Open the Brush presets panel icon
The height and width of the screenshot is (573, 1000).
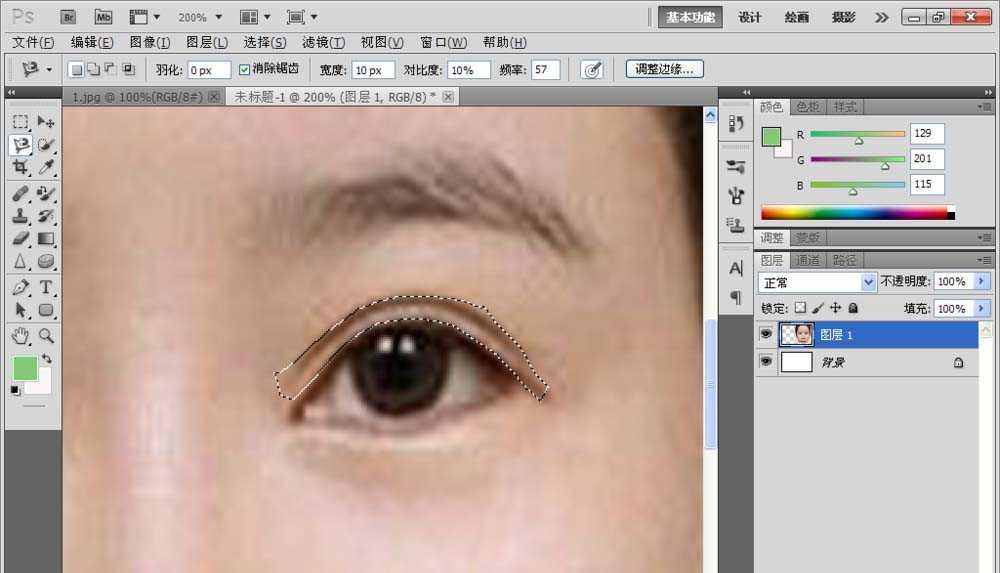coord(736,167)
